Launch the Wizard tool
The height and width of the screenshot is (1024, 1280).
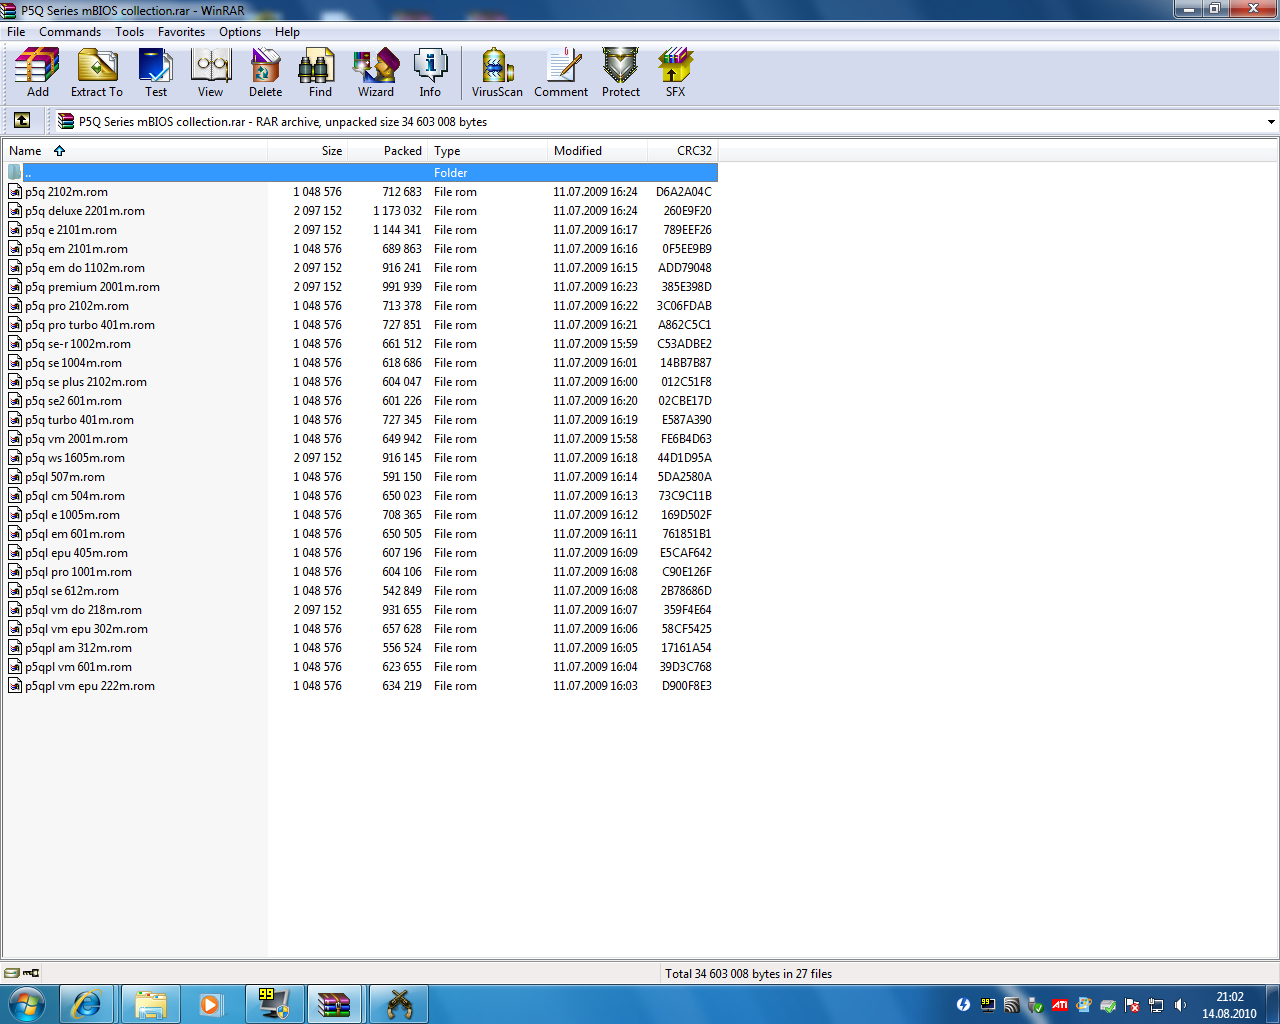tap(376, 72)
